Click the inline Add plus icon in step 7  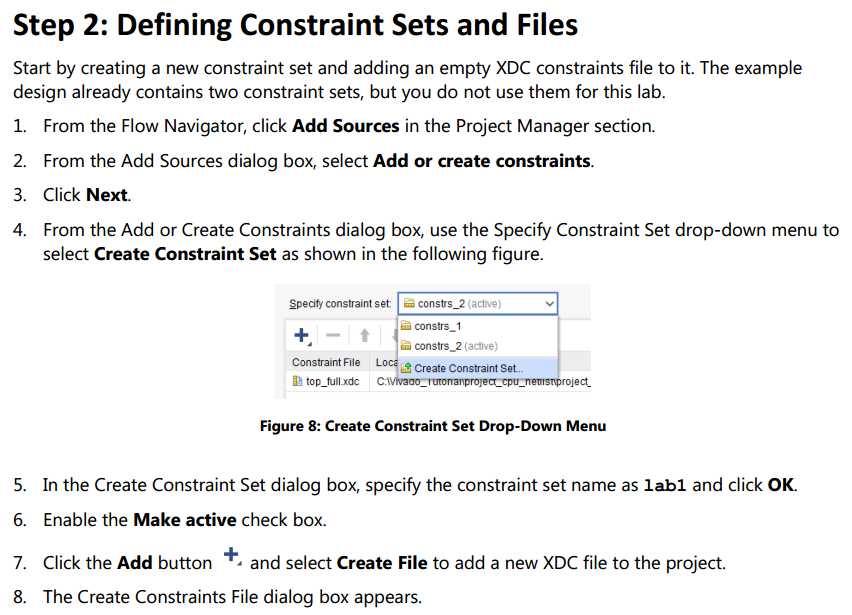point(232,556)
